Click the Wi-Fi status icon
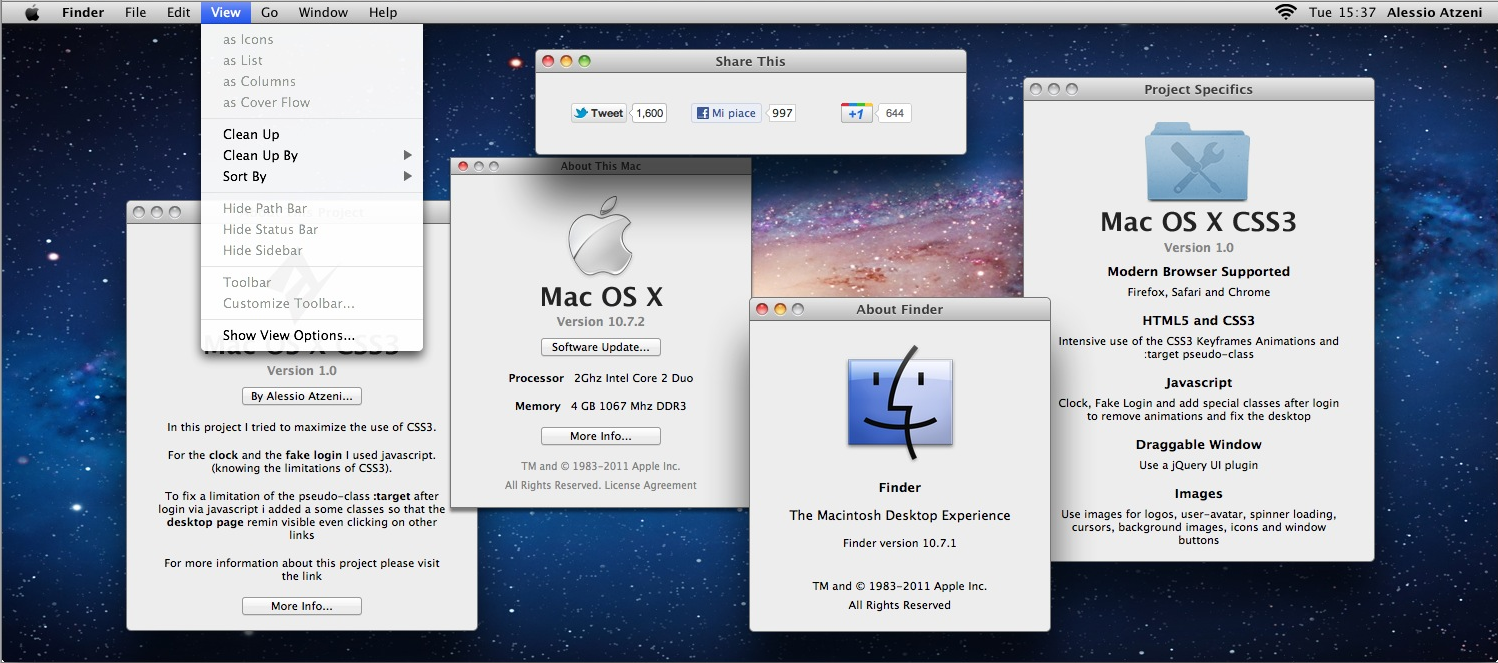Image resolution: width=1498 pixels, height=663 pixels. [1285, 12]
